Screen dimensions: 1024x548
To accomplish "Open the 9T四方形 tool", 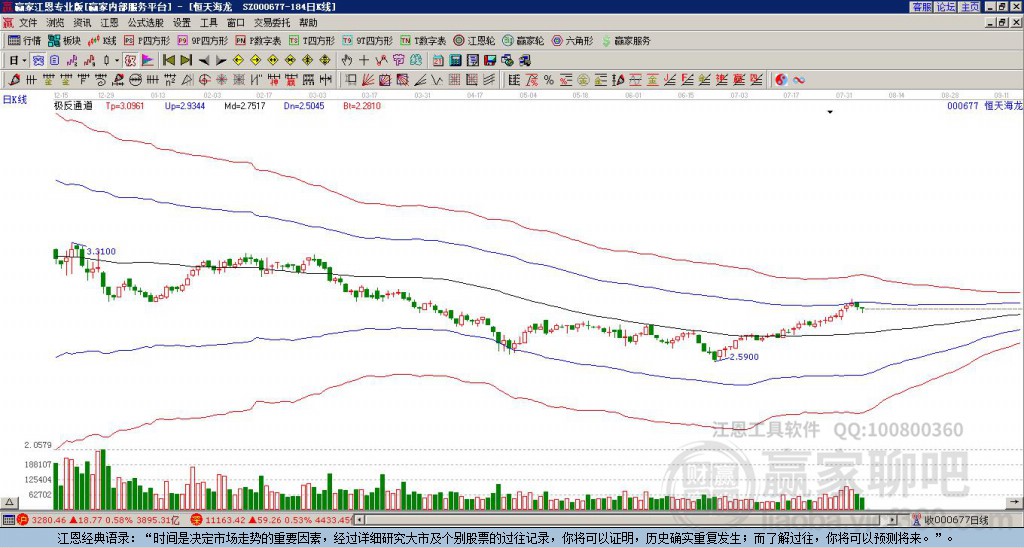I will tap(367, 40).
